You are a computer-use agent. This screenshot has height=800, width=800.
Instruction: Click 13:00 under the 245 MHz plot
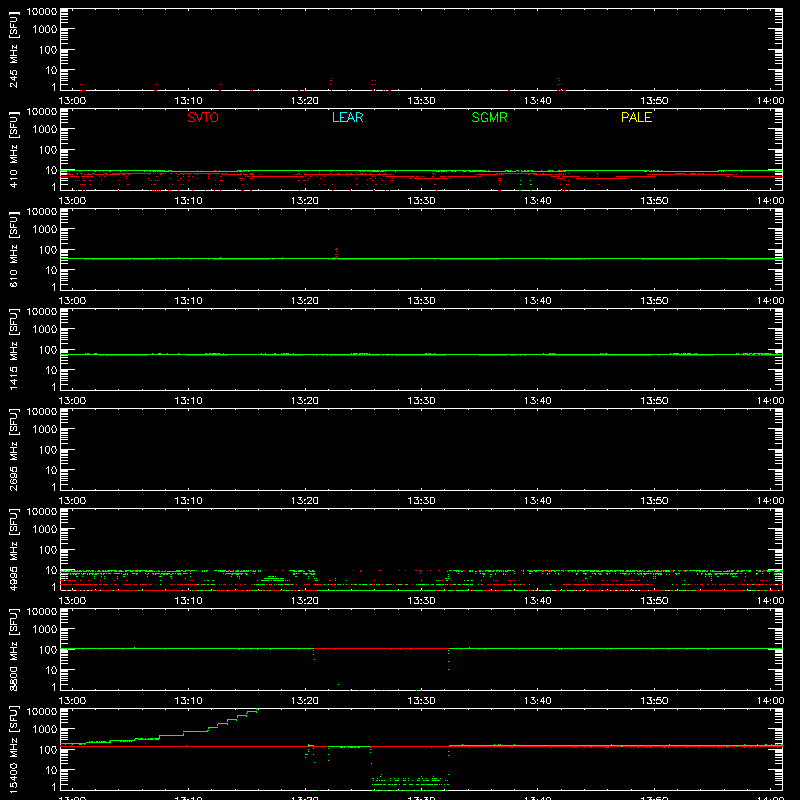tap(72, 101)
